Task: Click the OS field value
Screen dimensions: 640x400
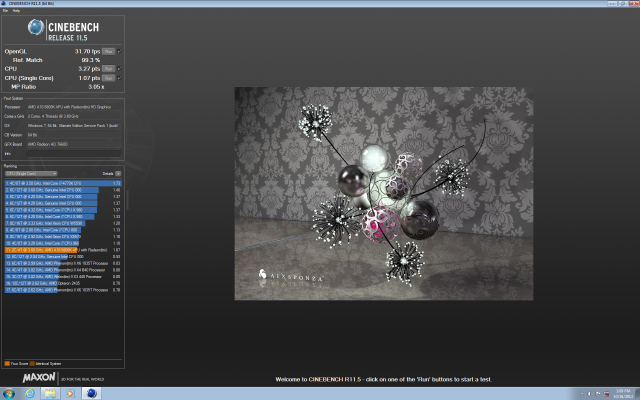Action: [x=73, y=126]
